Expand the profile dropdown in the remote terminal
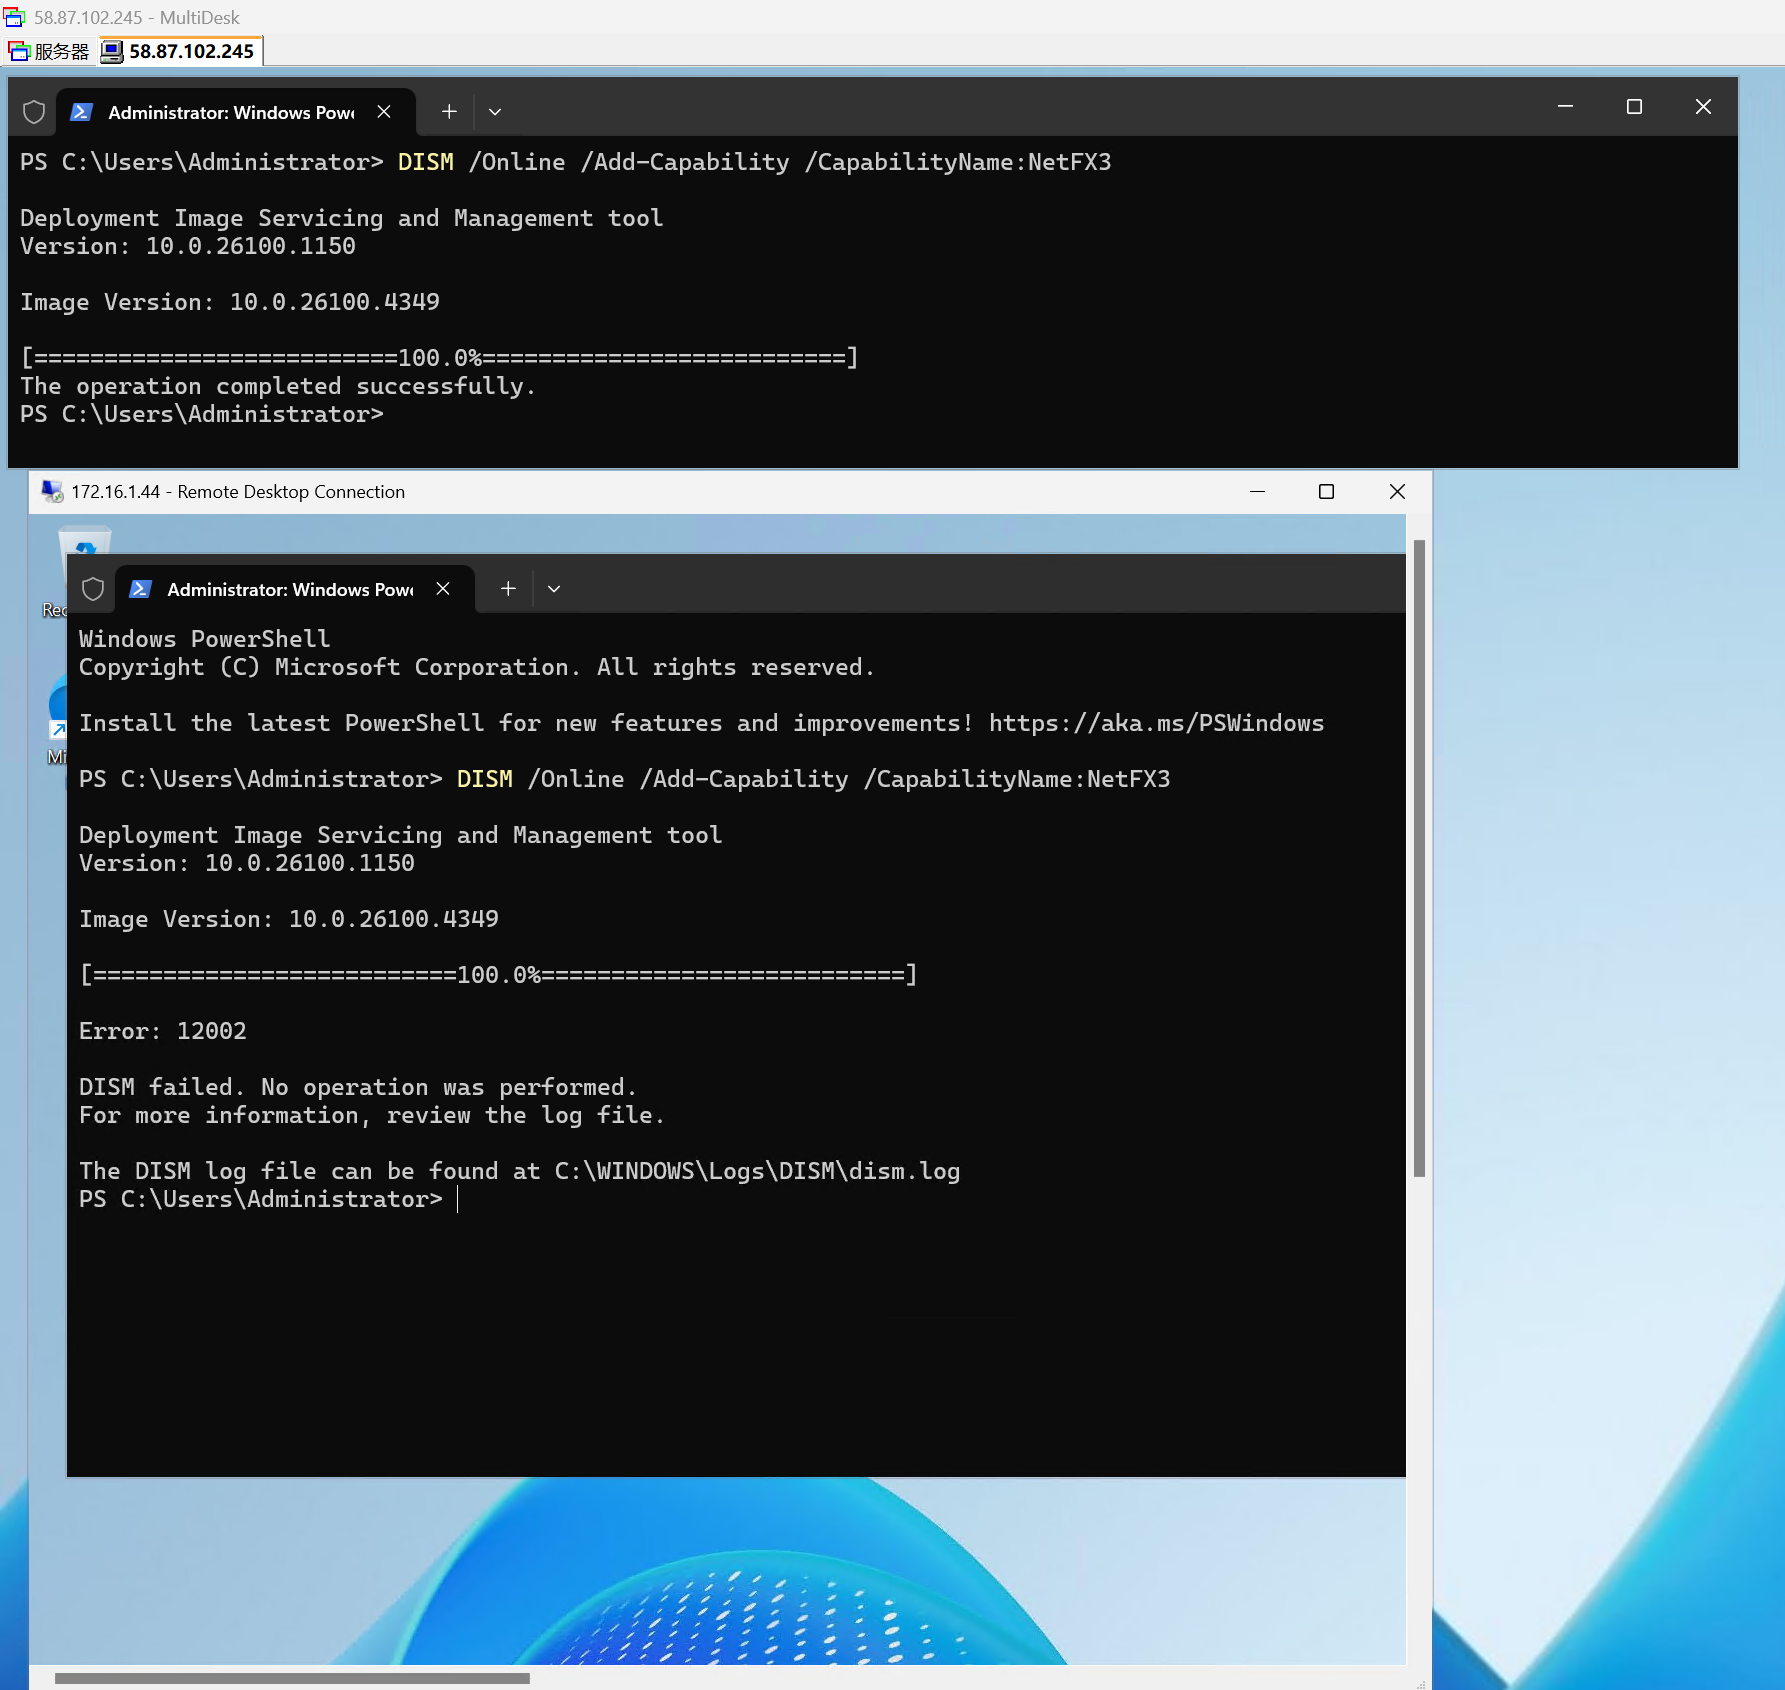The width and height of the screenshot is (1785, 1690). tap(554, 589)
